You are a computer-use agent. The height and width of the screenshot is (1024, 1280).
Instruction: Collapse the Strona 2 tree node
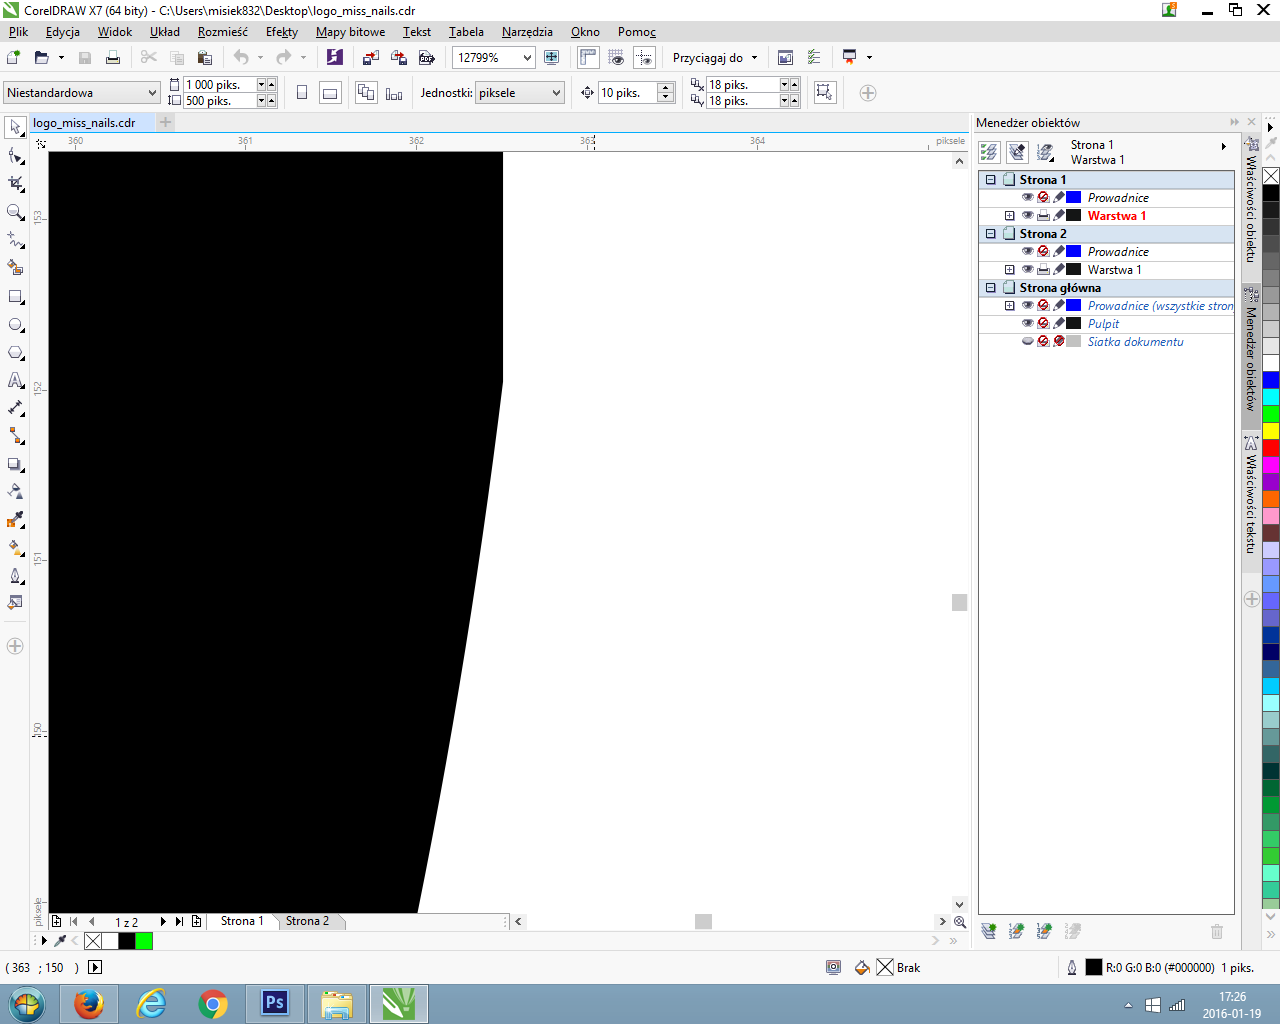pos(991,233)
